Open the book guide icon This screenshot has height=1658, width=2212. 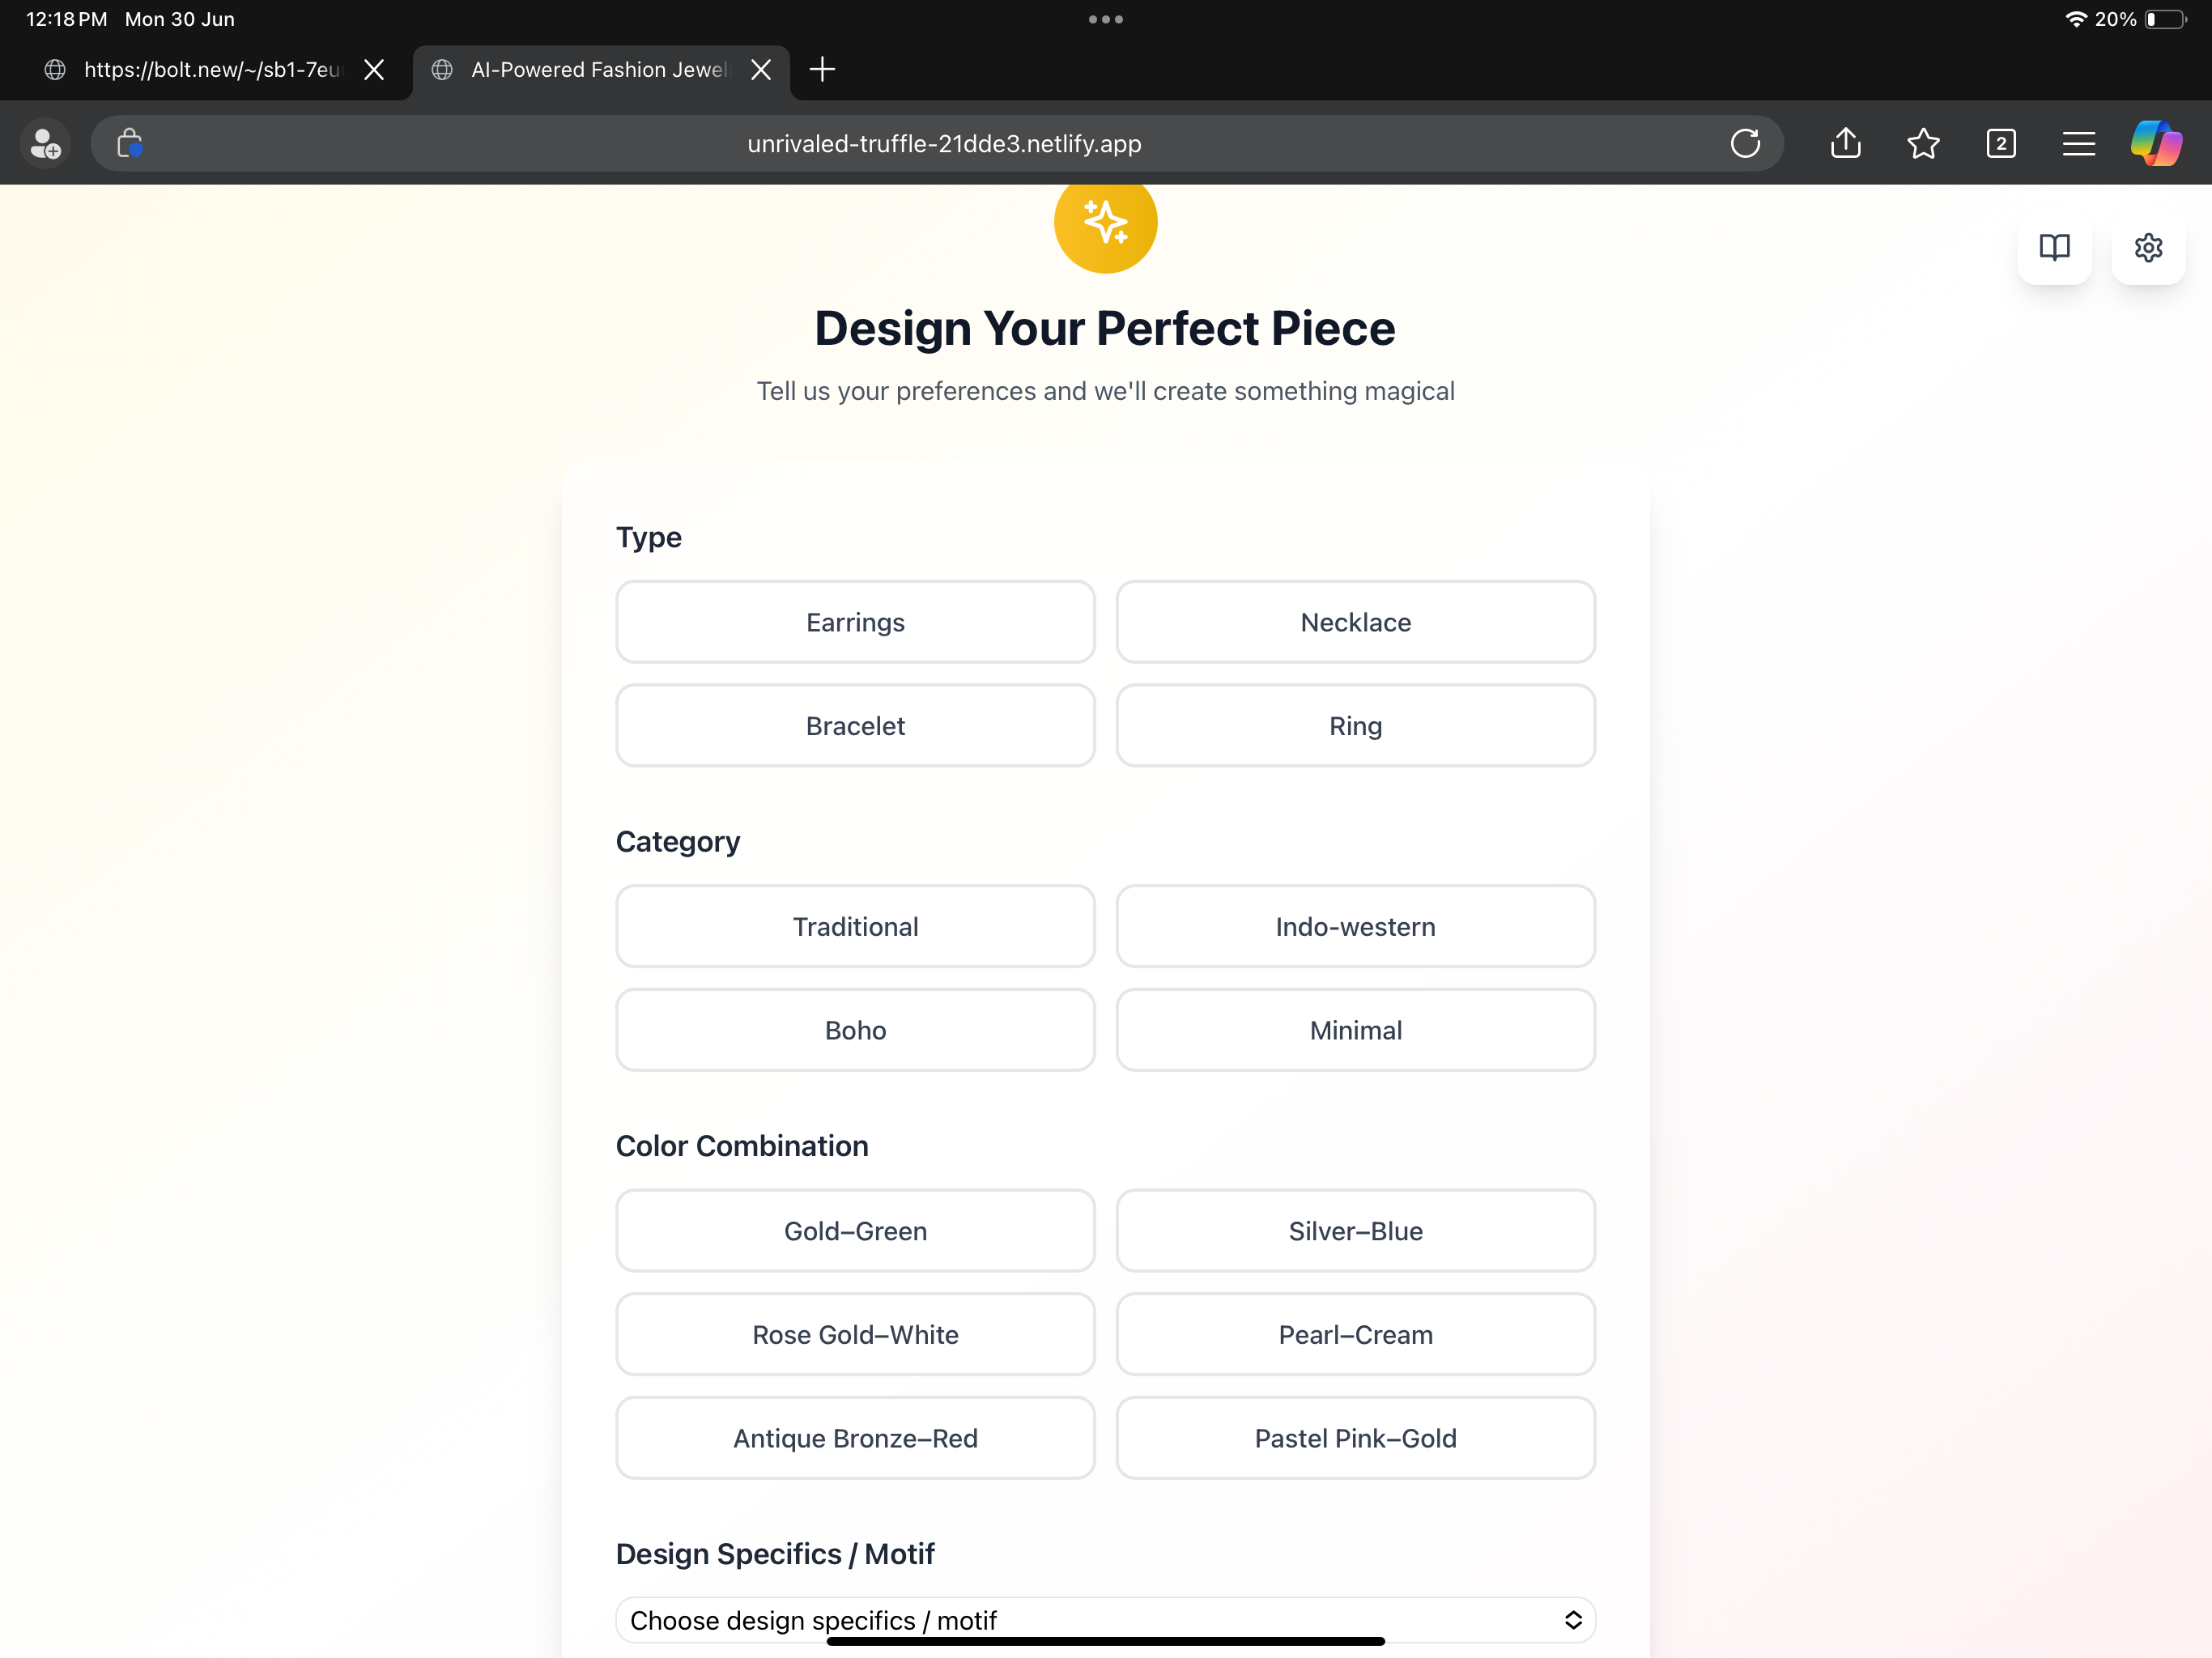coord(2054,247)
